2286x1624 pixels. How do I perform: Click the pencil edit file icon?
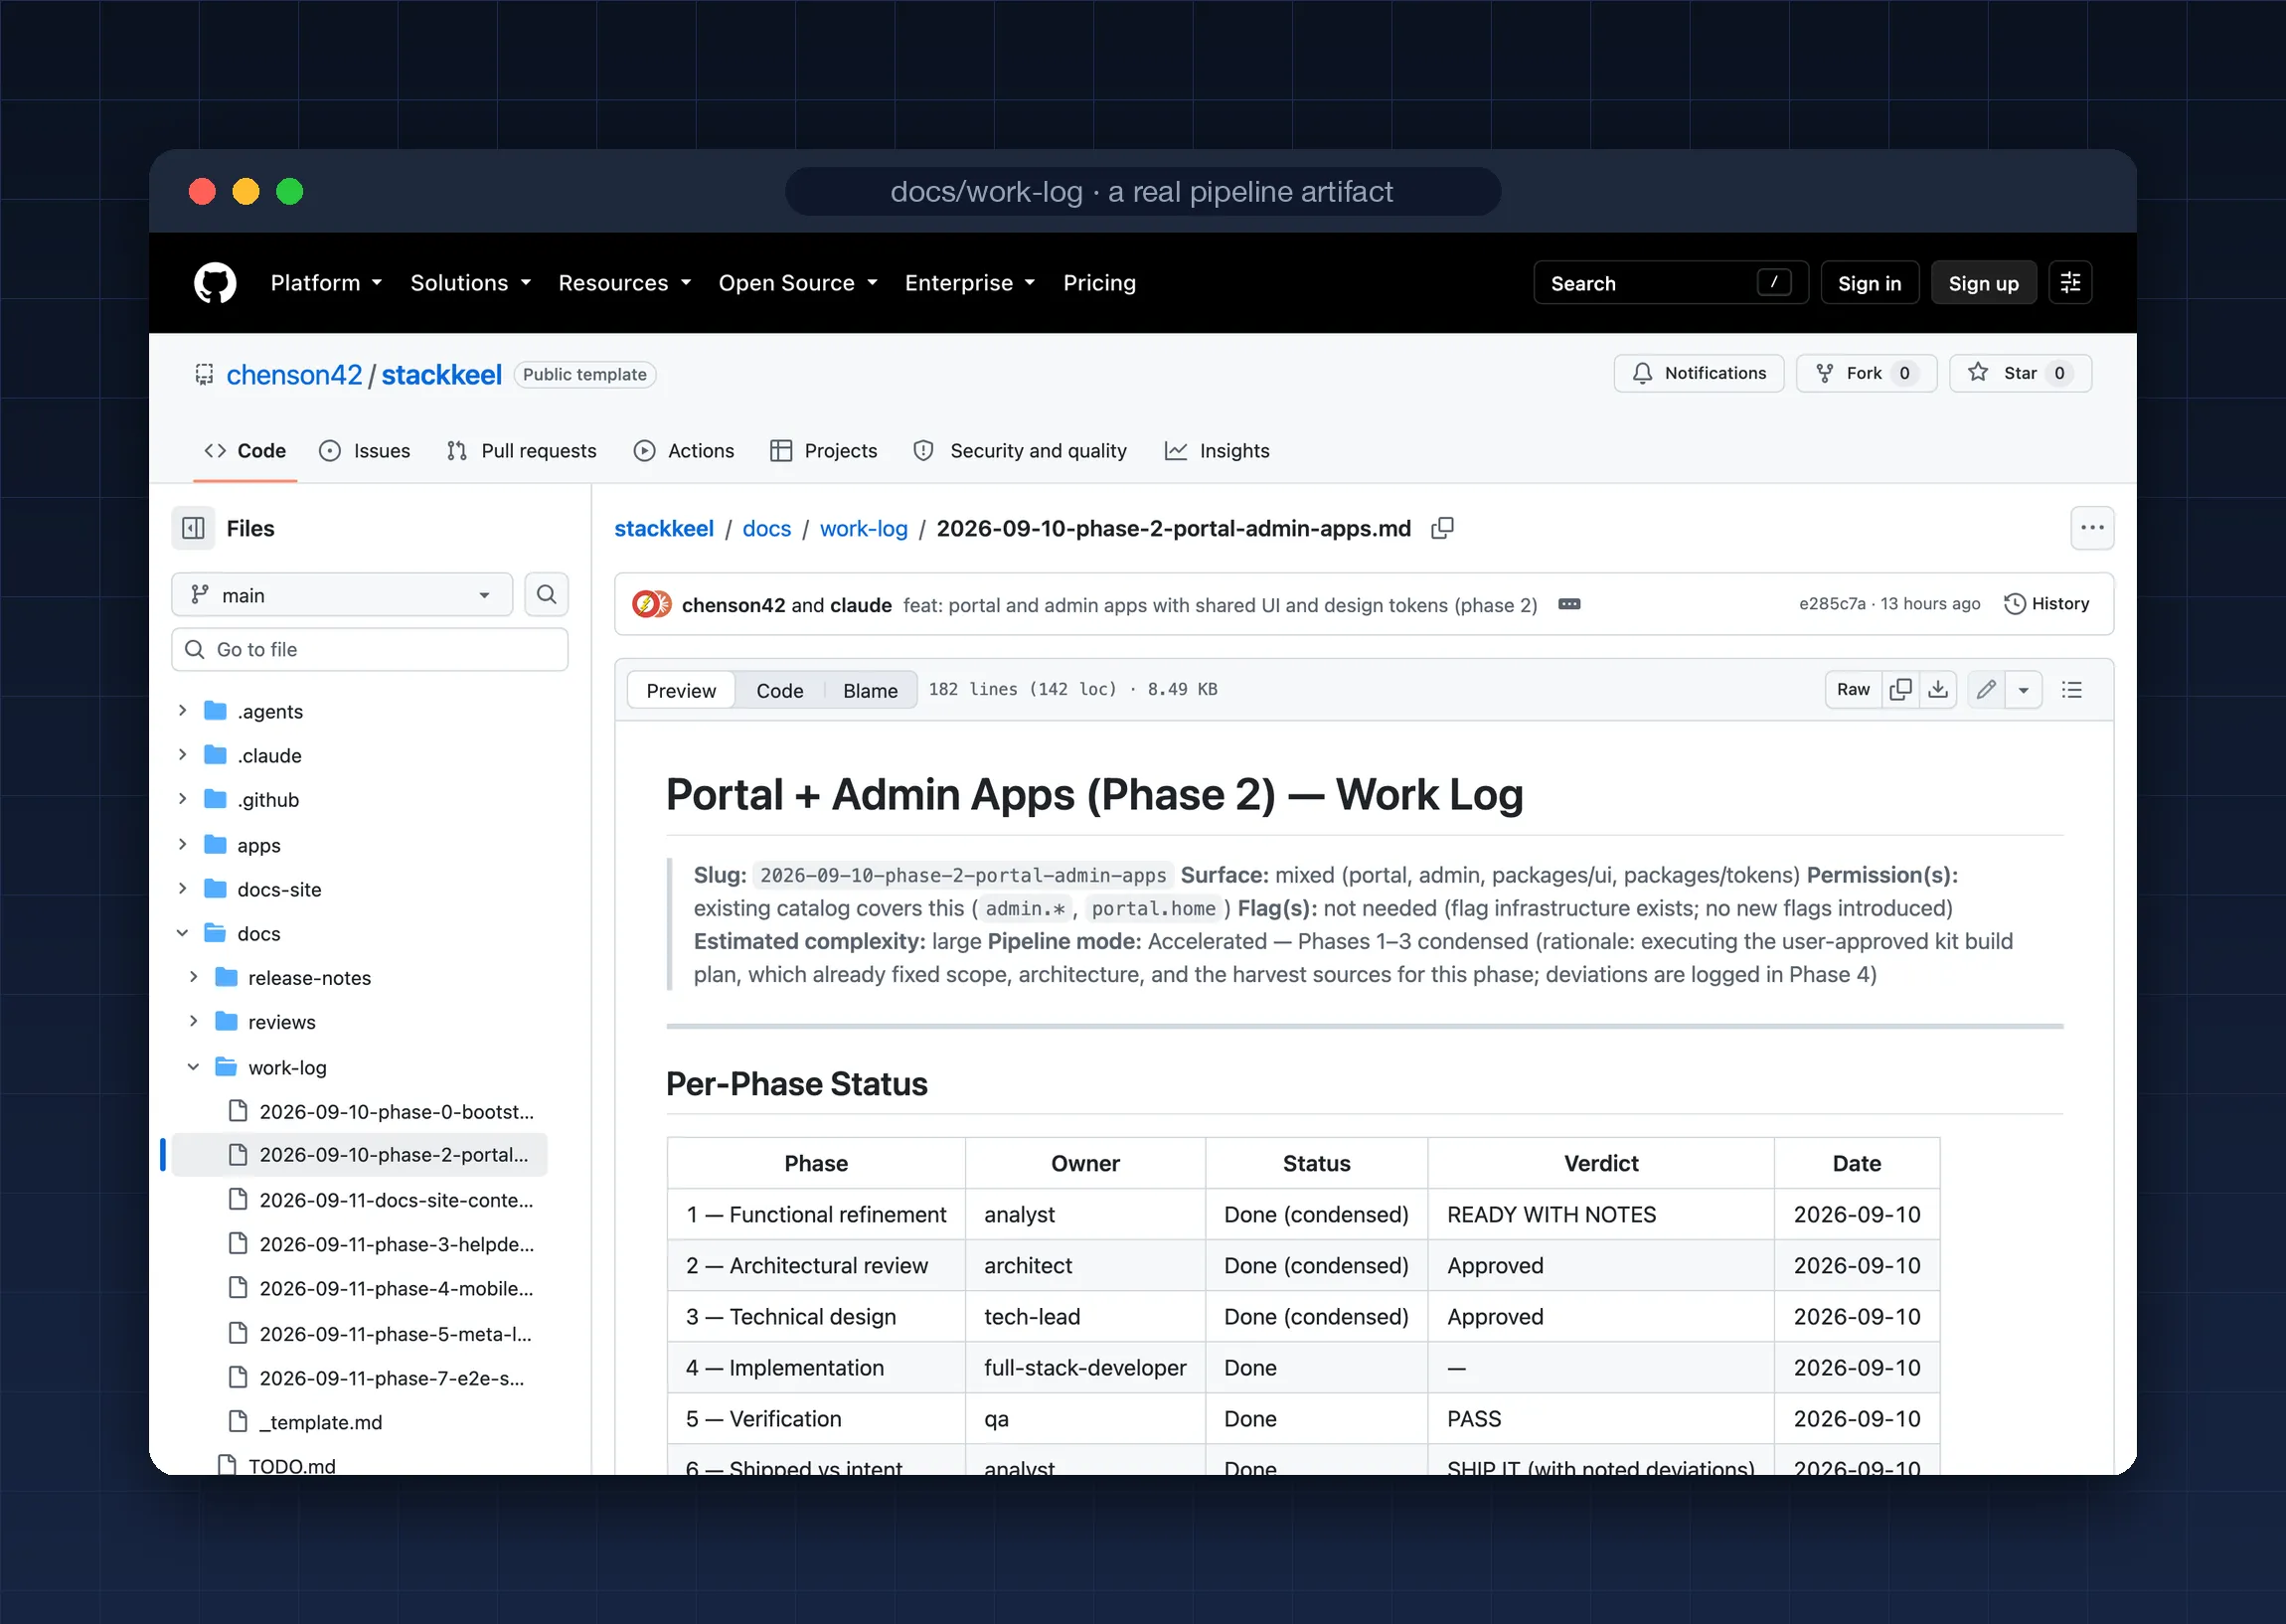point(1986,689)
